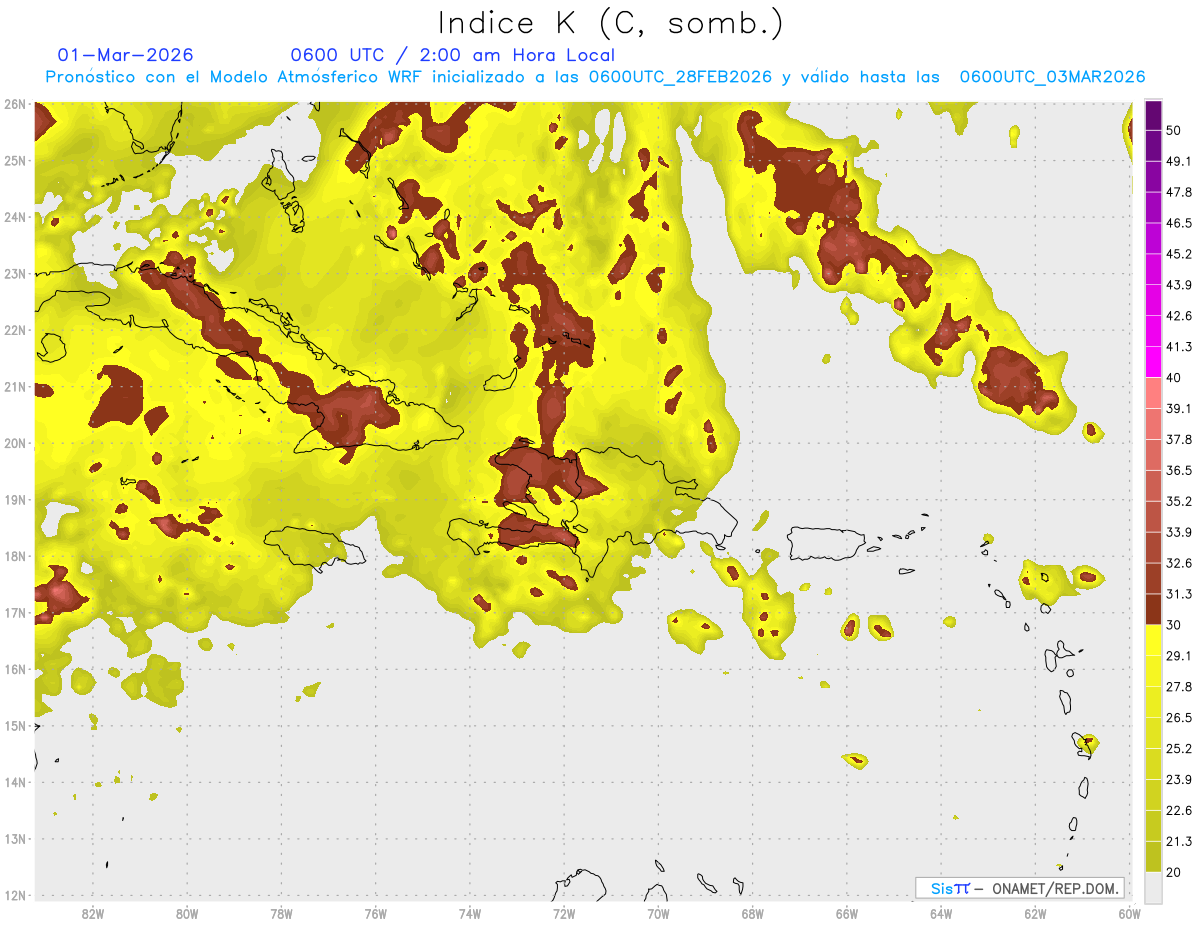Image resolution: width=1200 pixels, height=927 pixels.
Task: Click the colorbar value "36.5"
Action: 1179,470
